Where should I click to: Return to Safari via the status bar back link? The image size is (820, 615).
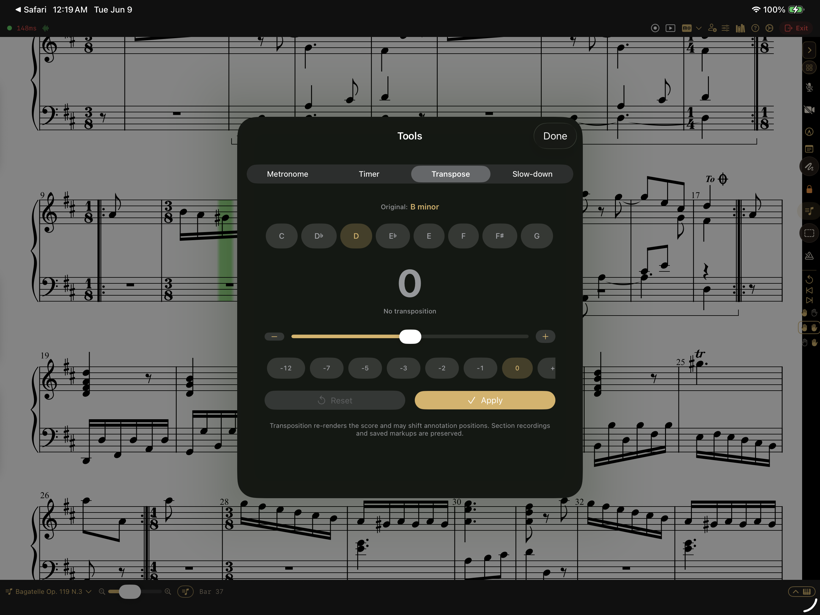point(31,9)
